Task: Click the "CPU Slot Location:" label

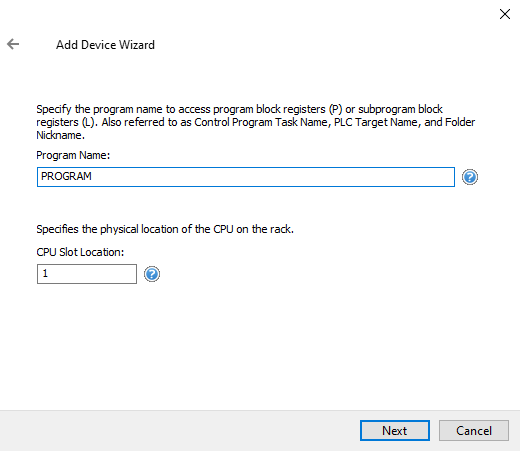Action: [x=80, y=252]
